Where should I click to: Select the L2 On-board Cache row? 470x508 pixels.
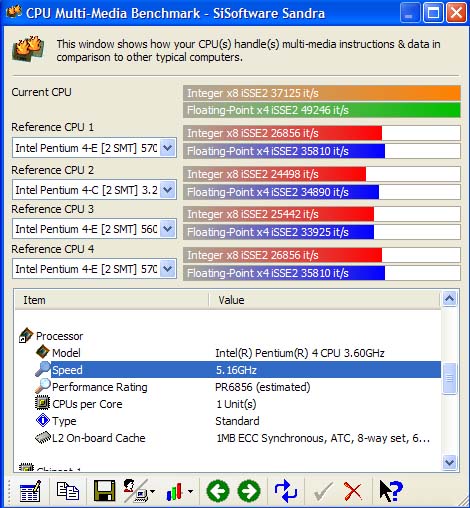(x=228, y=438)
